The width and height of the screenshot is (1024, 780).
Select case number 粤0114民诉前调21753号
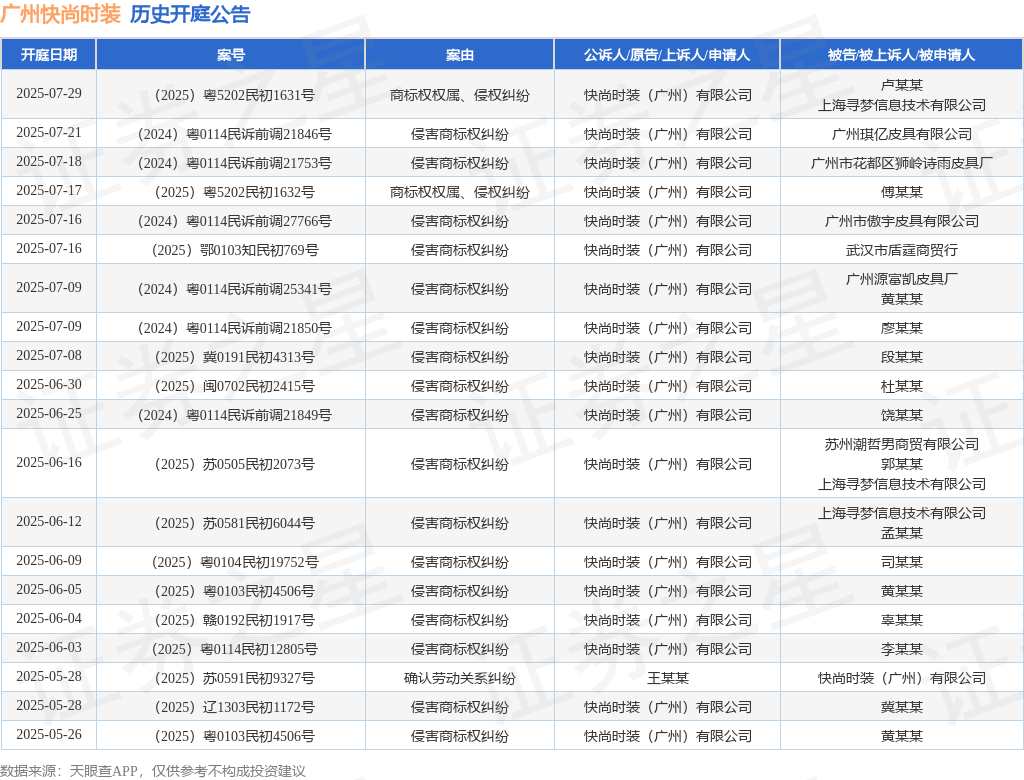(x=234, y=163)
